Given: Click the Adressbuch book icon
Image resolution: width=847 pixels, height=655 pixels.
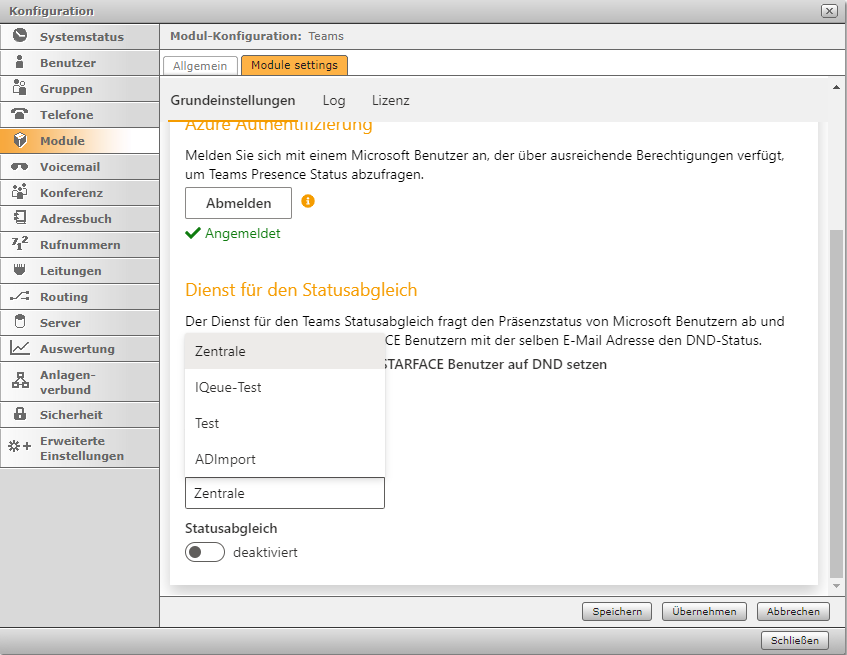Looking at the screenshot, I should coord(20,218).
